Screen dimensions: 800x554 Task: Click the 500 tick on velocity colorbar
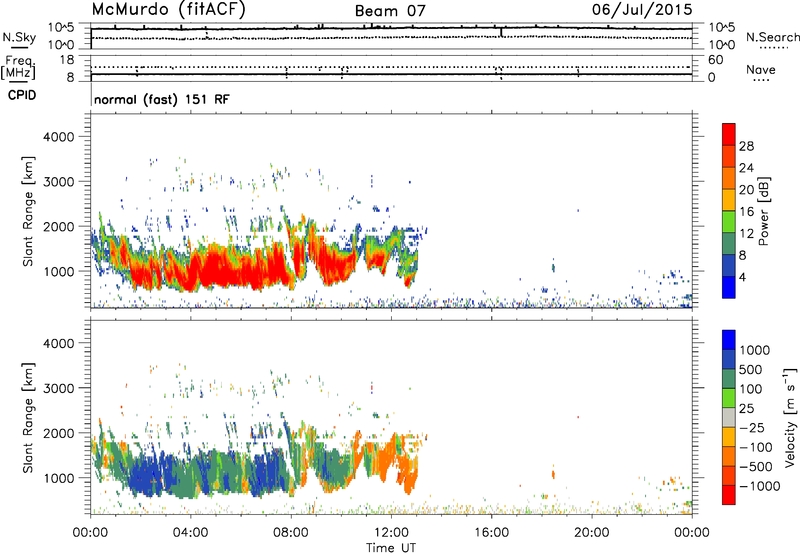coord(751,370)
